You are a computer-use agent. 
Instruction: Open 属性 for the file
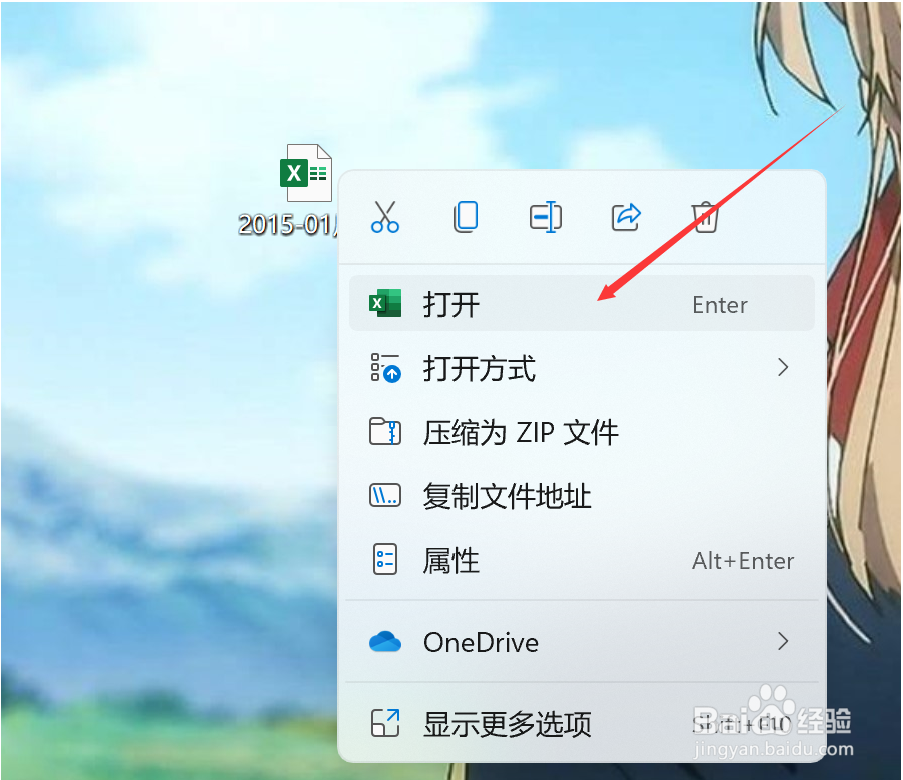point(582,560)
